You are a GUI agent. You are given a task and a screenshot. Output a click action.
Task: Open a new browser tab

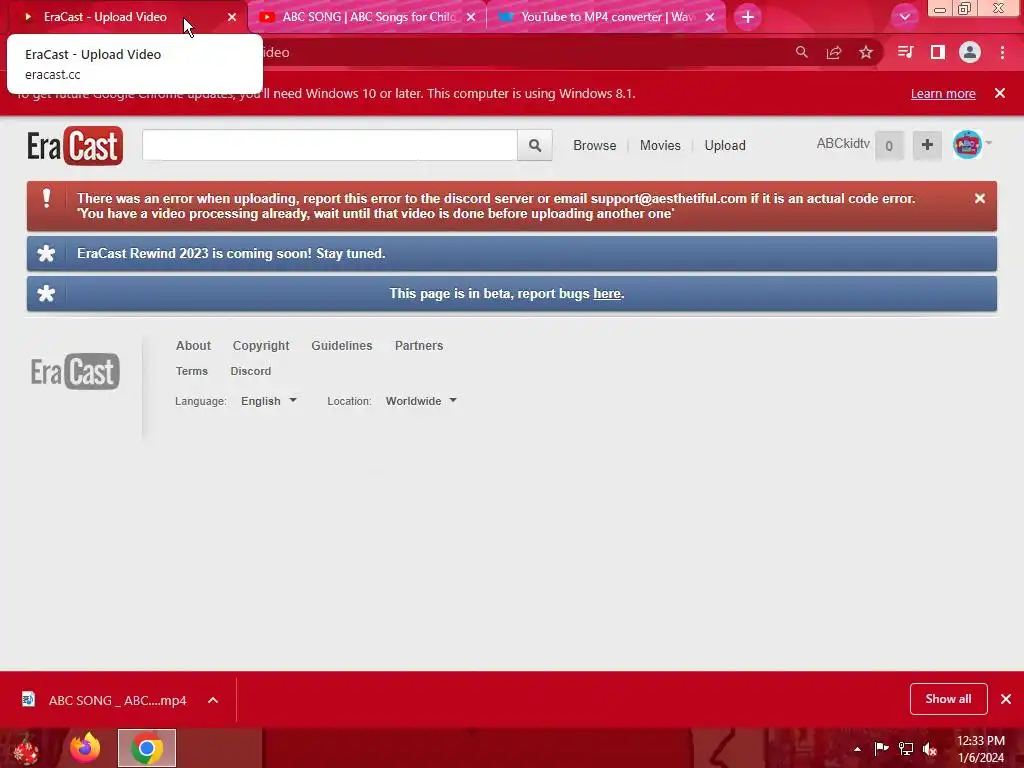[x=748, y=17]
